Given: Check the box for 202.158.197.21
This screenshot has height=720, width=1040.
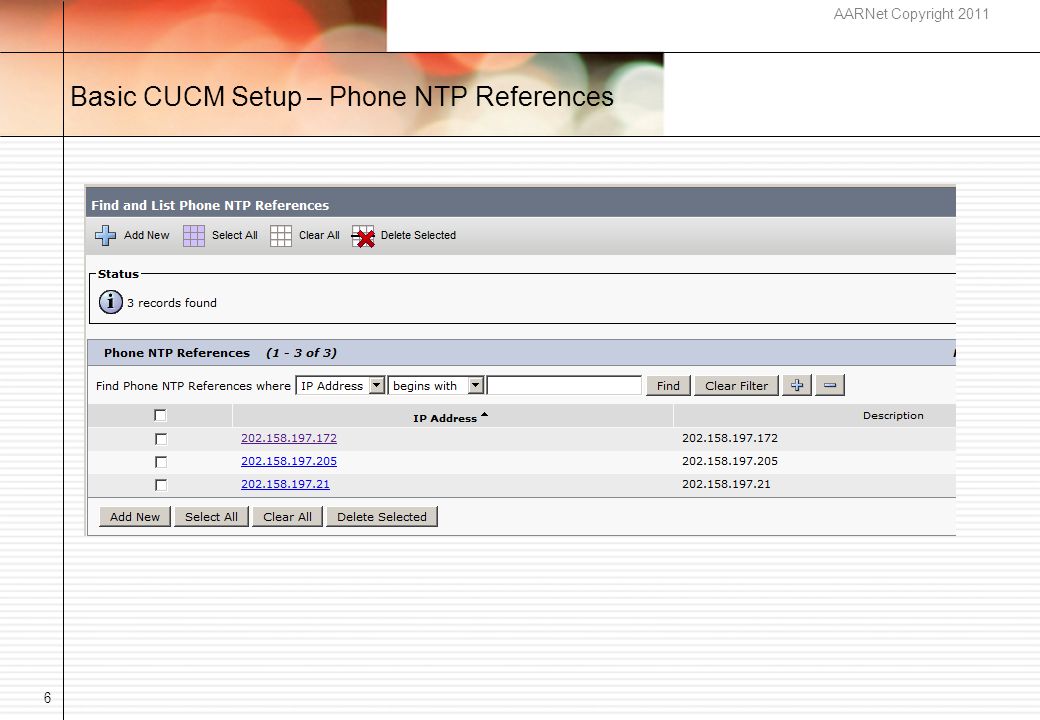Looking at the screenshot, I should pyautogui.click(x=161, y=485).
